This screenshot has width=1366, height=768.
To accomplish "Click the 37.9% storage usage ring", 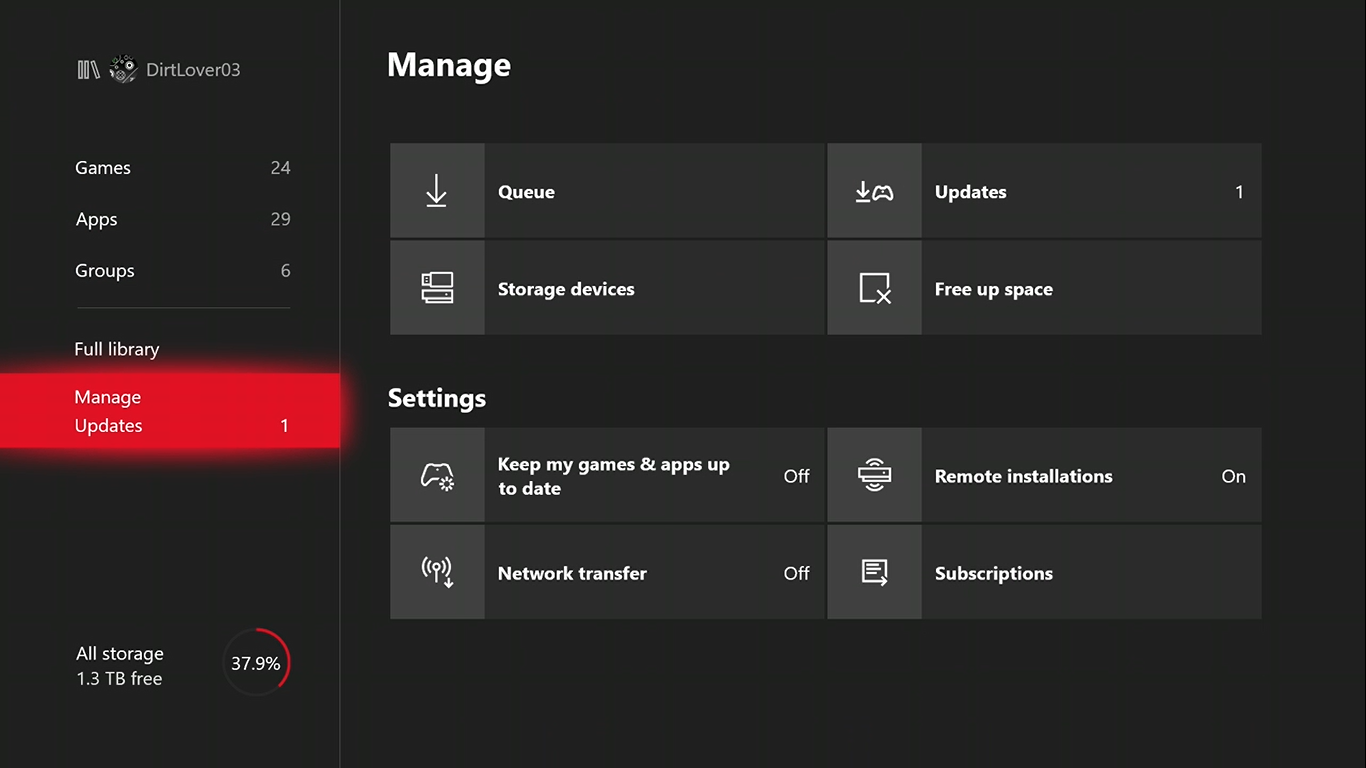I will click(x=256, y=663).
